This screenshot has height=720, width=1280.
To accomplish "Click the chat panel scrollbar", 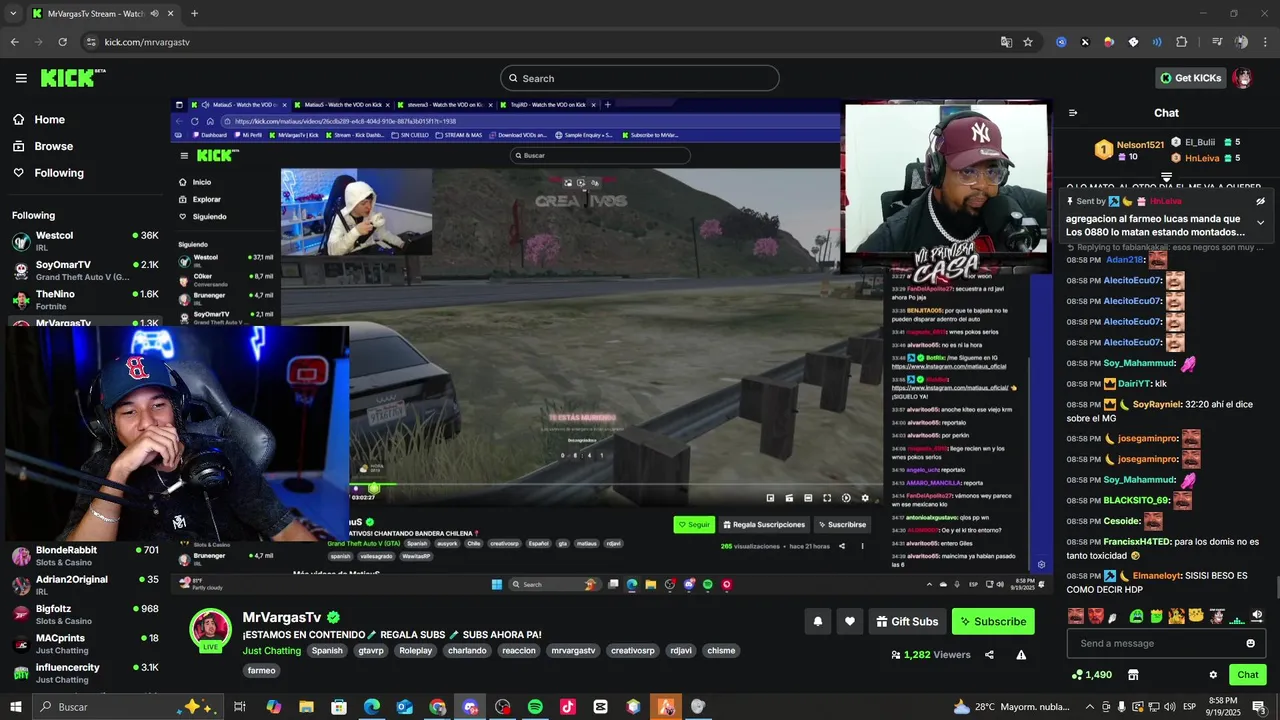I will (1276, 588).
